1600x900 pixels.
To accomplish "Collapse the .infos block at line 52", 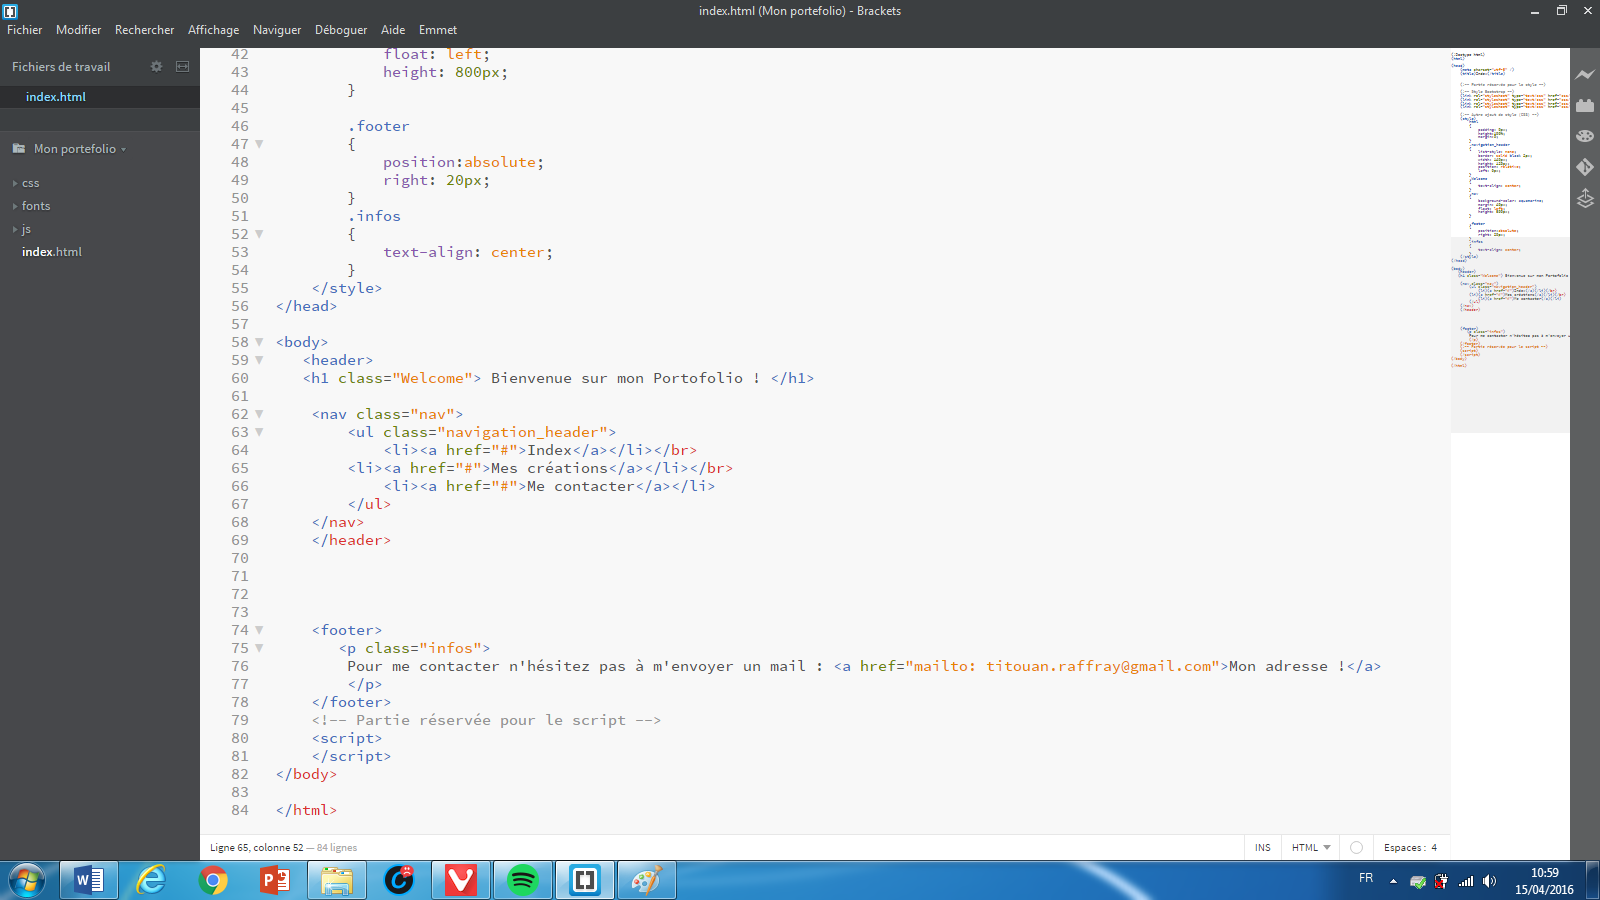I will [259, 234].
